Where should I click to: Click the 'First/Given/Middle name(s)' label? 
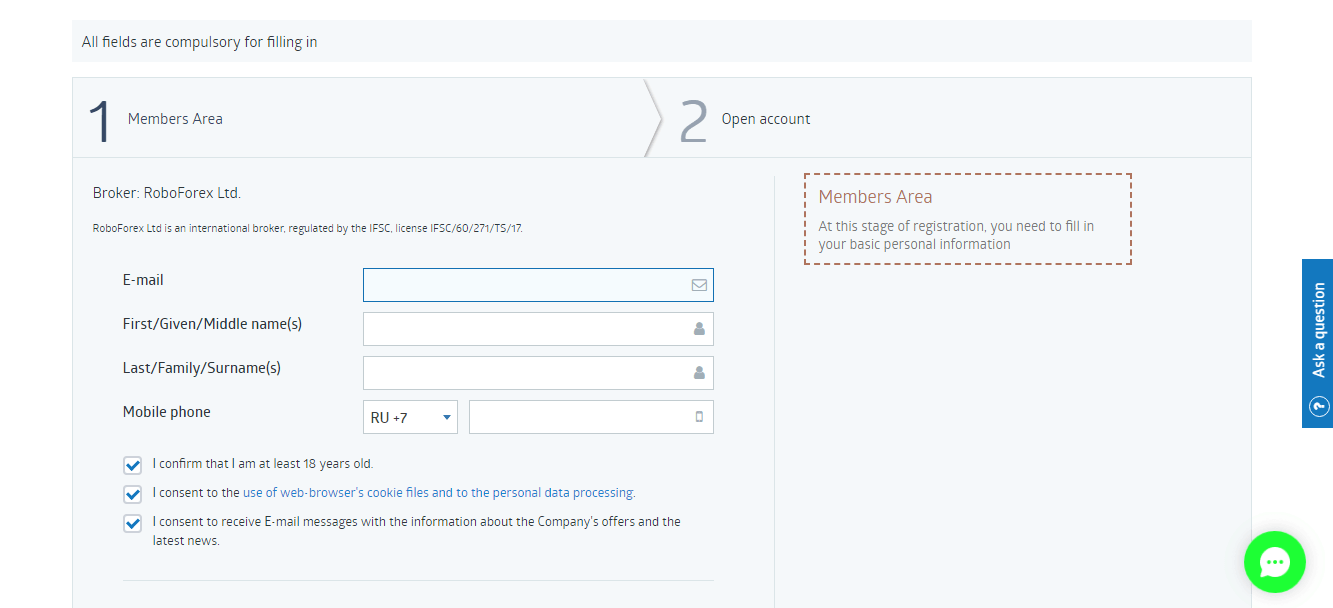tap(212, 324)
